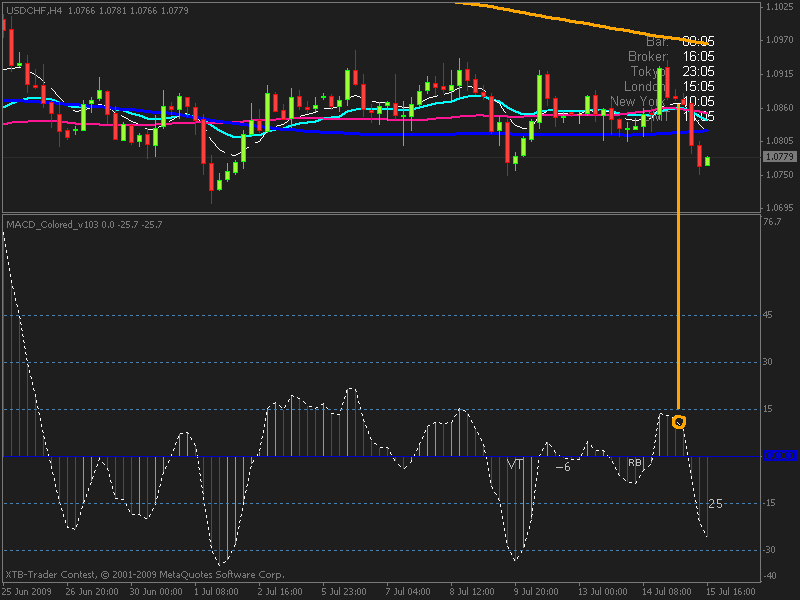Click the 30 Jun 00:00 time label
This screenshot has width=800, height=600.
pyautogui.click(x=156, y=592)
